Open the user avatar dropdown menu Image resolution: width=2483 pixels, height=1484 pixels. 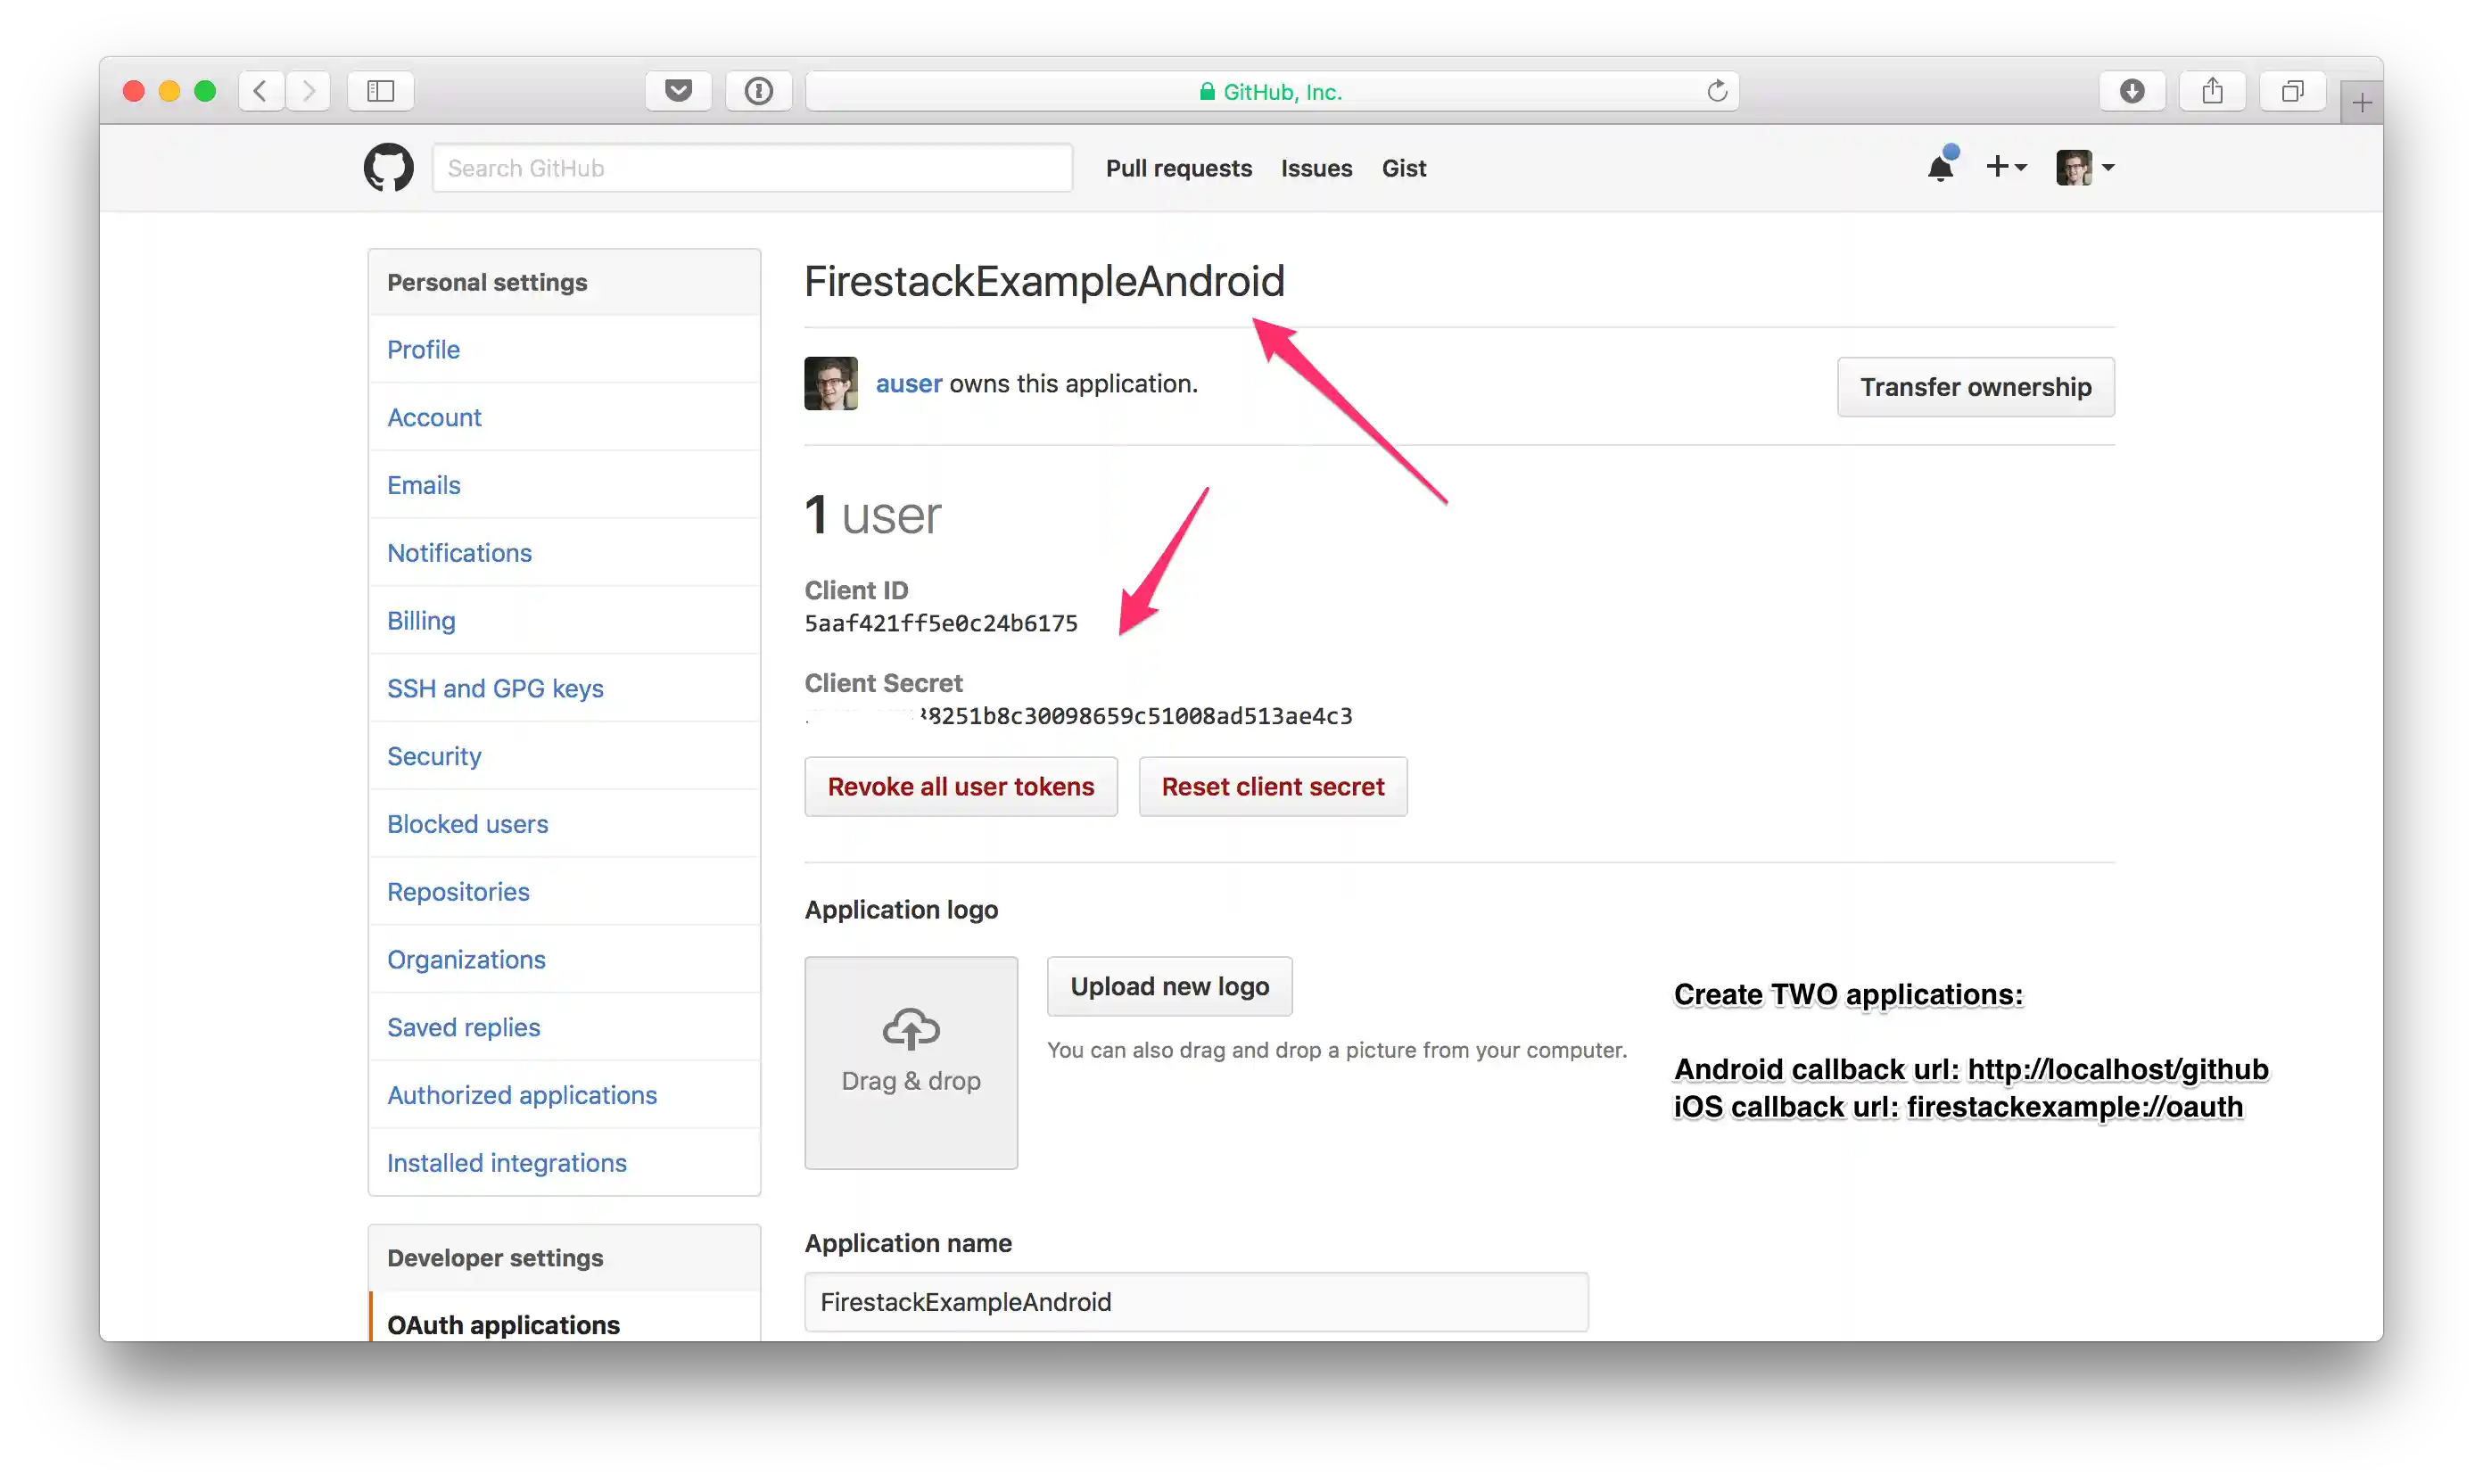2085,167
